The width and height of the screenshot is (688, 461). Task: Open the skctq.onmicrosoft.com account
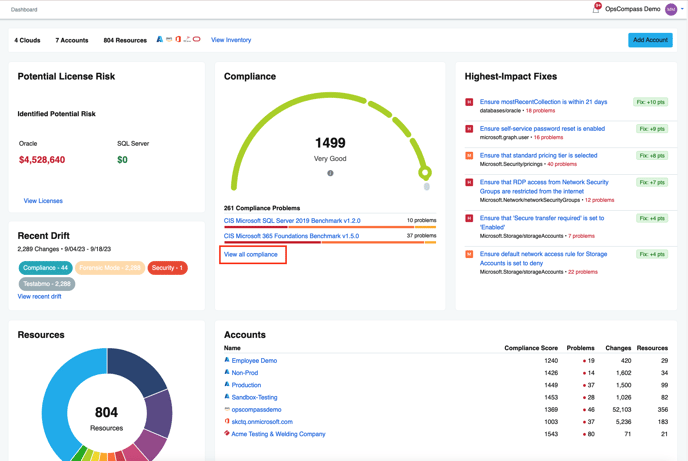coord(262,422)
